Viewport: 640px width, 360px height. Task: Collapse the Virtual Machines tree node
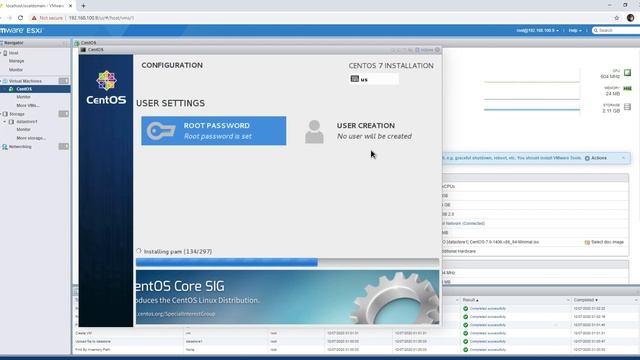coord(1,81)
